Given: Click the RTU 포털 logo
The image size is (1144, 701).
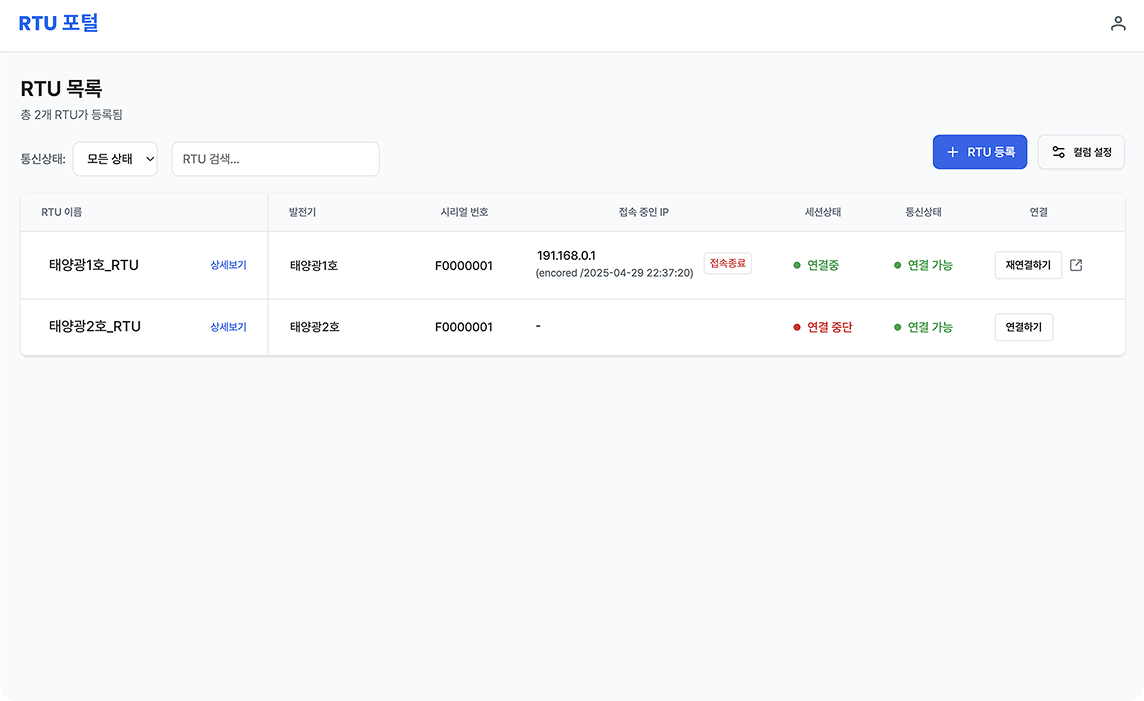Looking at the screenshot, I should tap(58, 23).
